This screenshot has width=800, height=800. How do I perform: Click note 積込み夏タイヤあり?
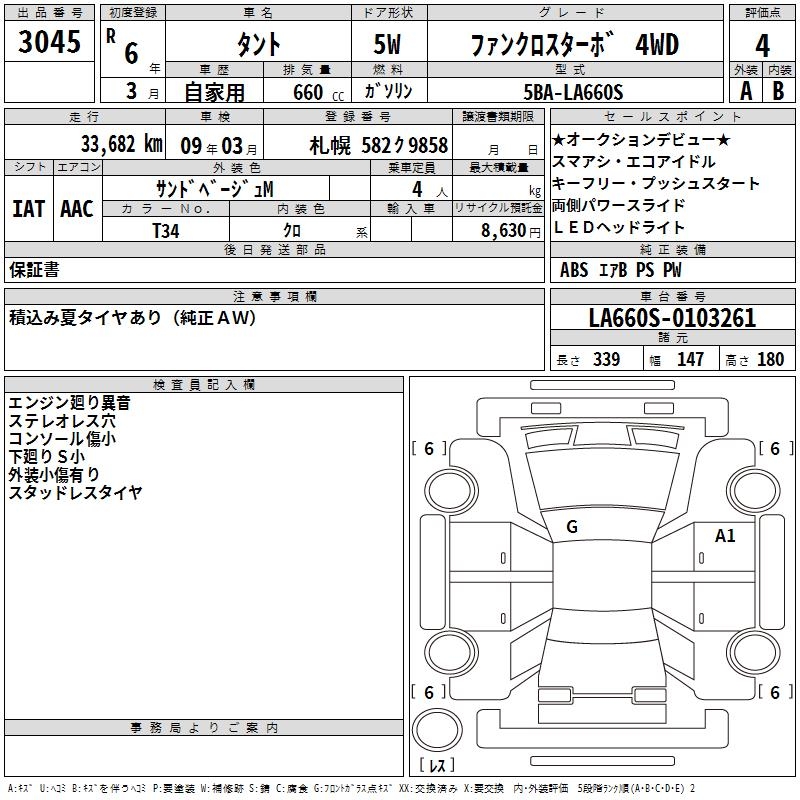tap(85, 317)
